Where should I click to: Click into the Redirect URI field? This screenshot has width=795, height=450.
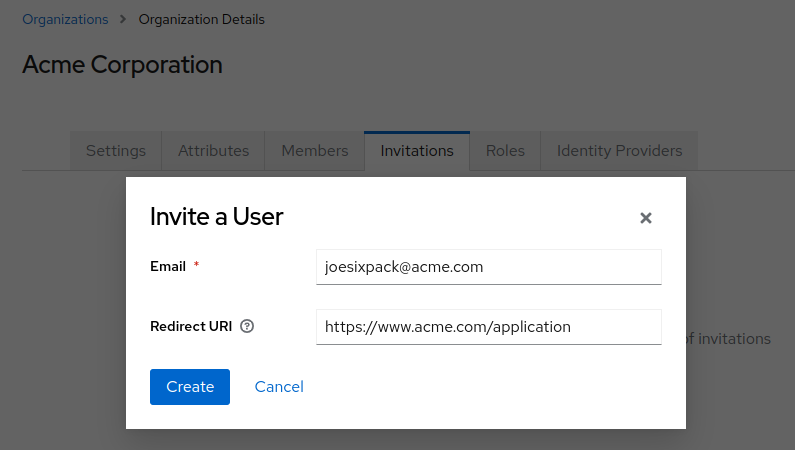tap(488, 327)
